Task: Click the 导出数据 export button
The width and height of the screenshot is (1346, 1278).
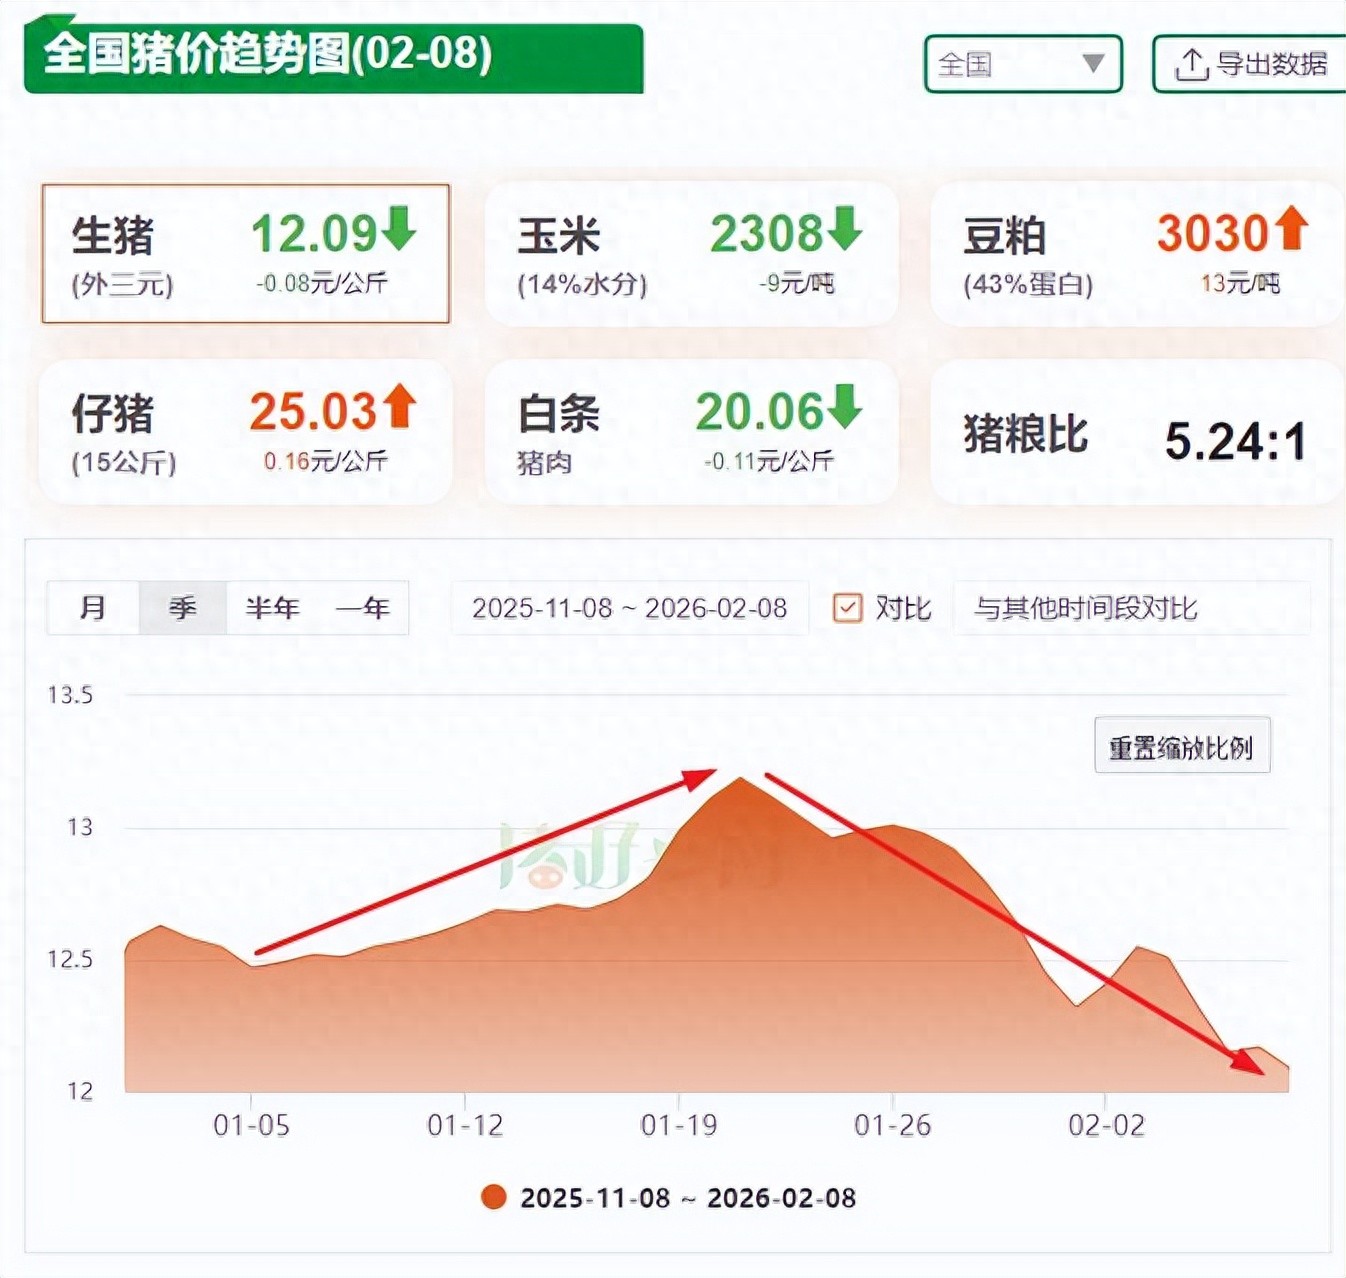Action: tap(1250, 64)
